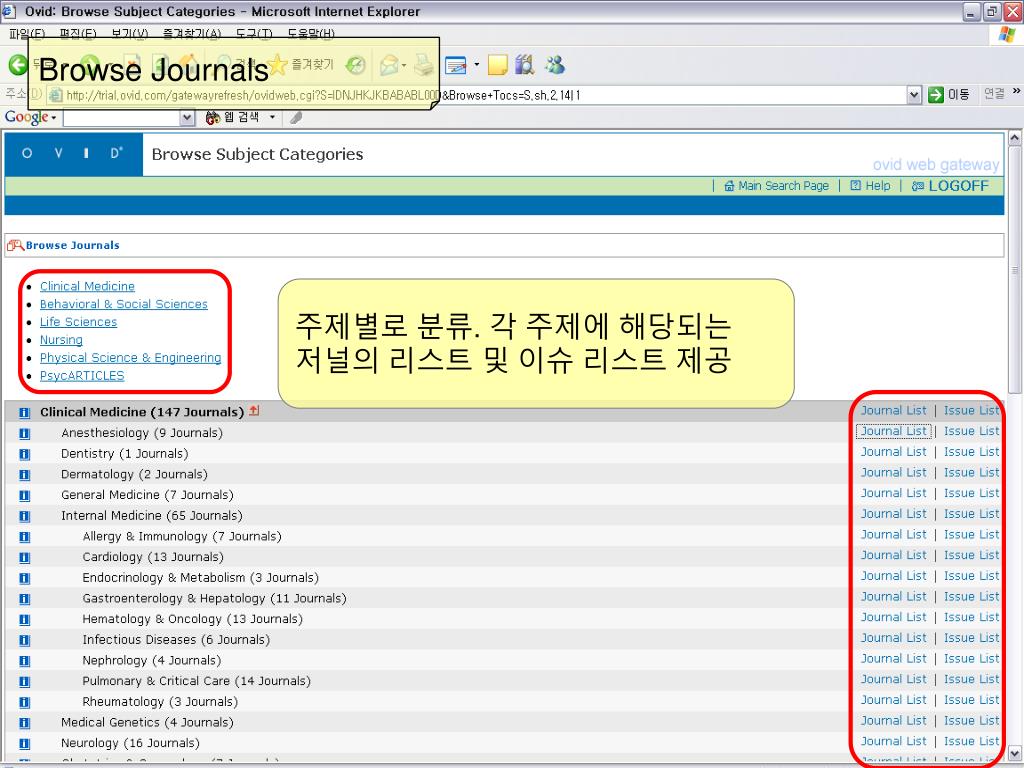Click the "Medical Genetics (4 Journals)" row text
This screenshot has width=1024, height=768.
pyautogui.click(x=147, y=723)
